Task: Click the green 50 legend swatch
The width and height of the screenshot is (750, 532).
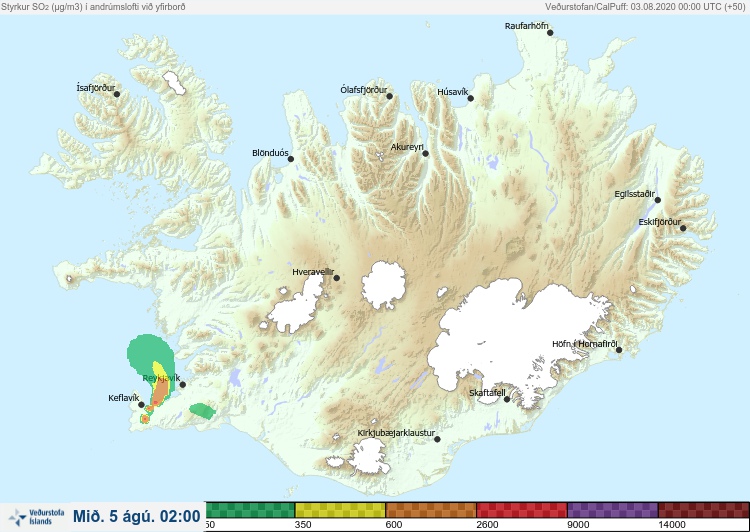Action: coord(250,510)
